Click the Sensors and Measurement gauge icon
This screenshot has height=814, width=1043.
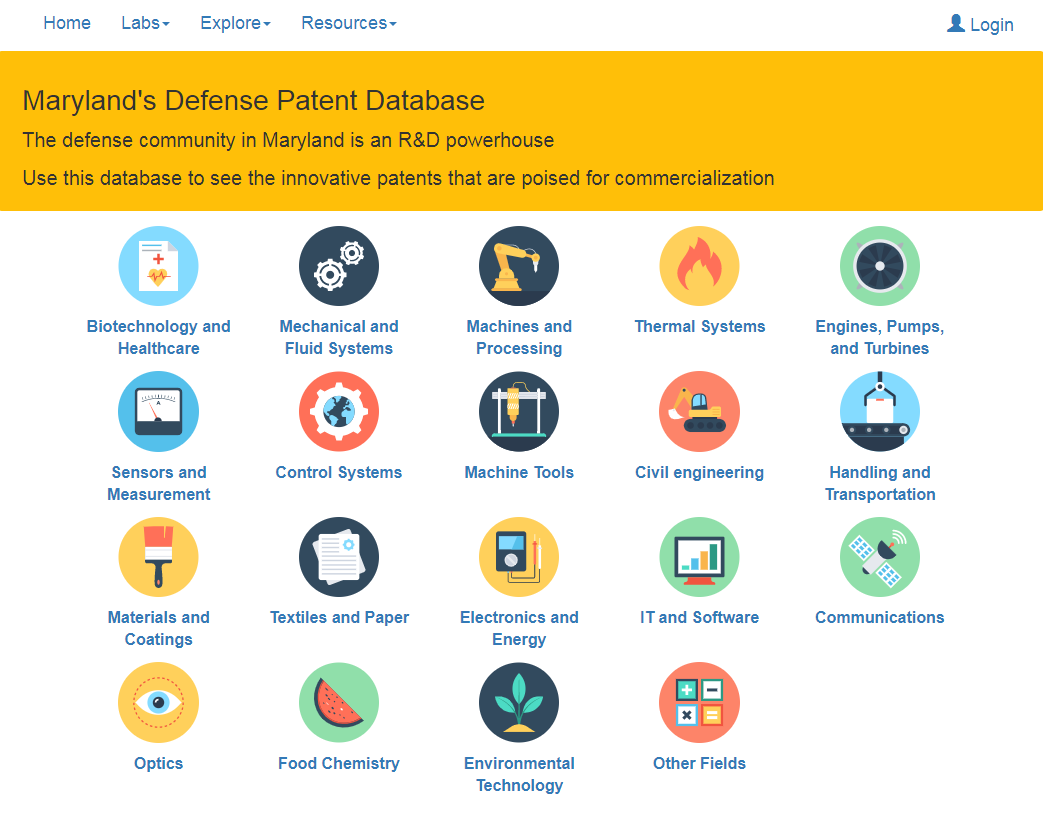(x=158, y=412)
